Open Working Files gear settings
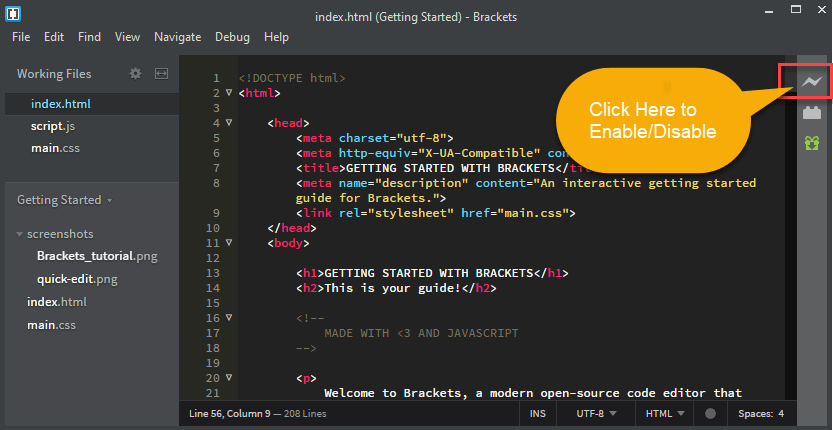This screenshot has height=430, width=833. tap(136, 74)
